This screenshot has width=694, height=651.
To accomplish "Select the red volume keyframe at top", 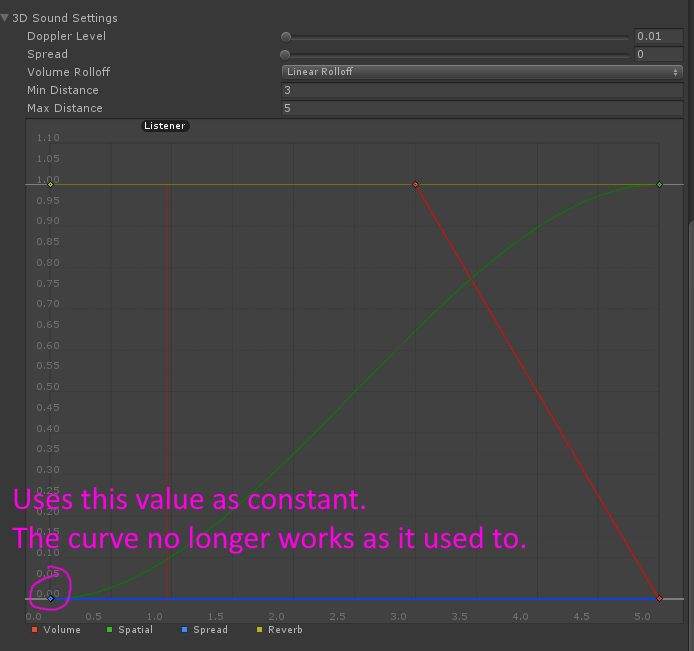I will [x=415, y=184].
